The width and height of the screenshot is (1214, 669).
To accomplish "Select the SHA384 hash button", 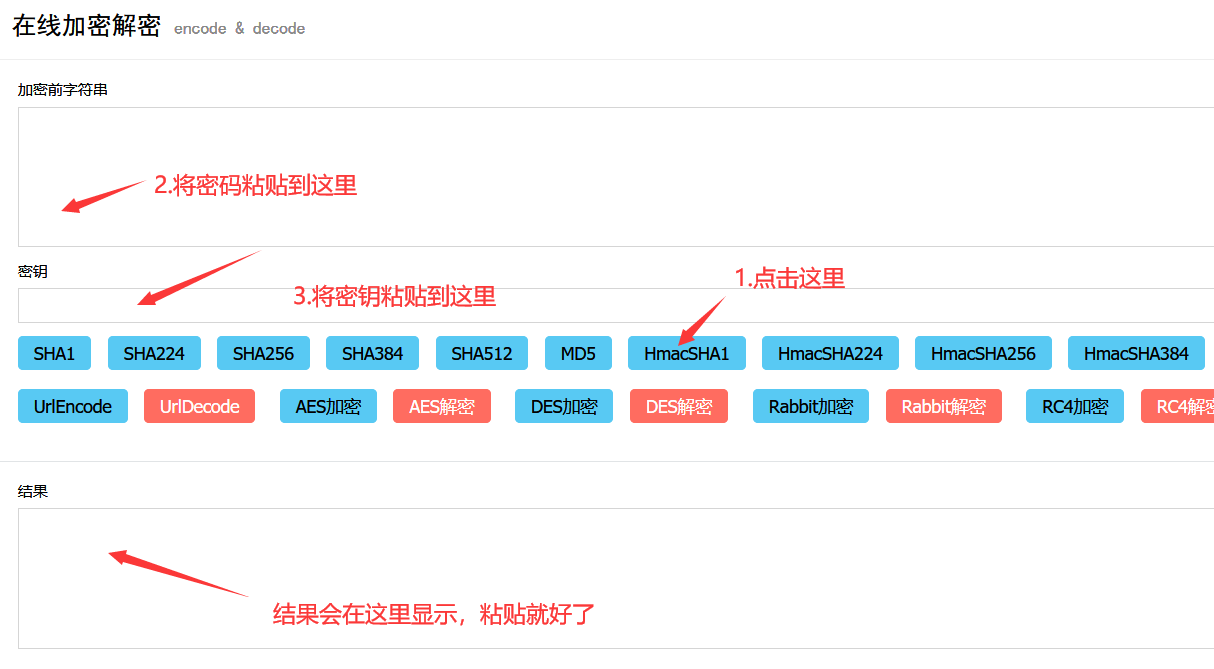I will [x=372, y=353].
